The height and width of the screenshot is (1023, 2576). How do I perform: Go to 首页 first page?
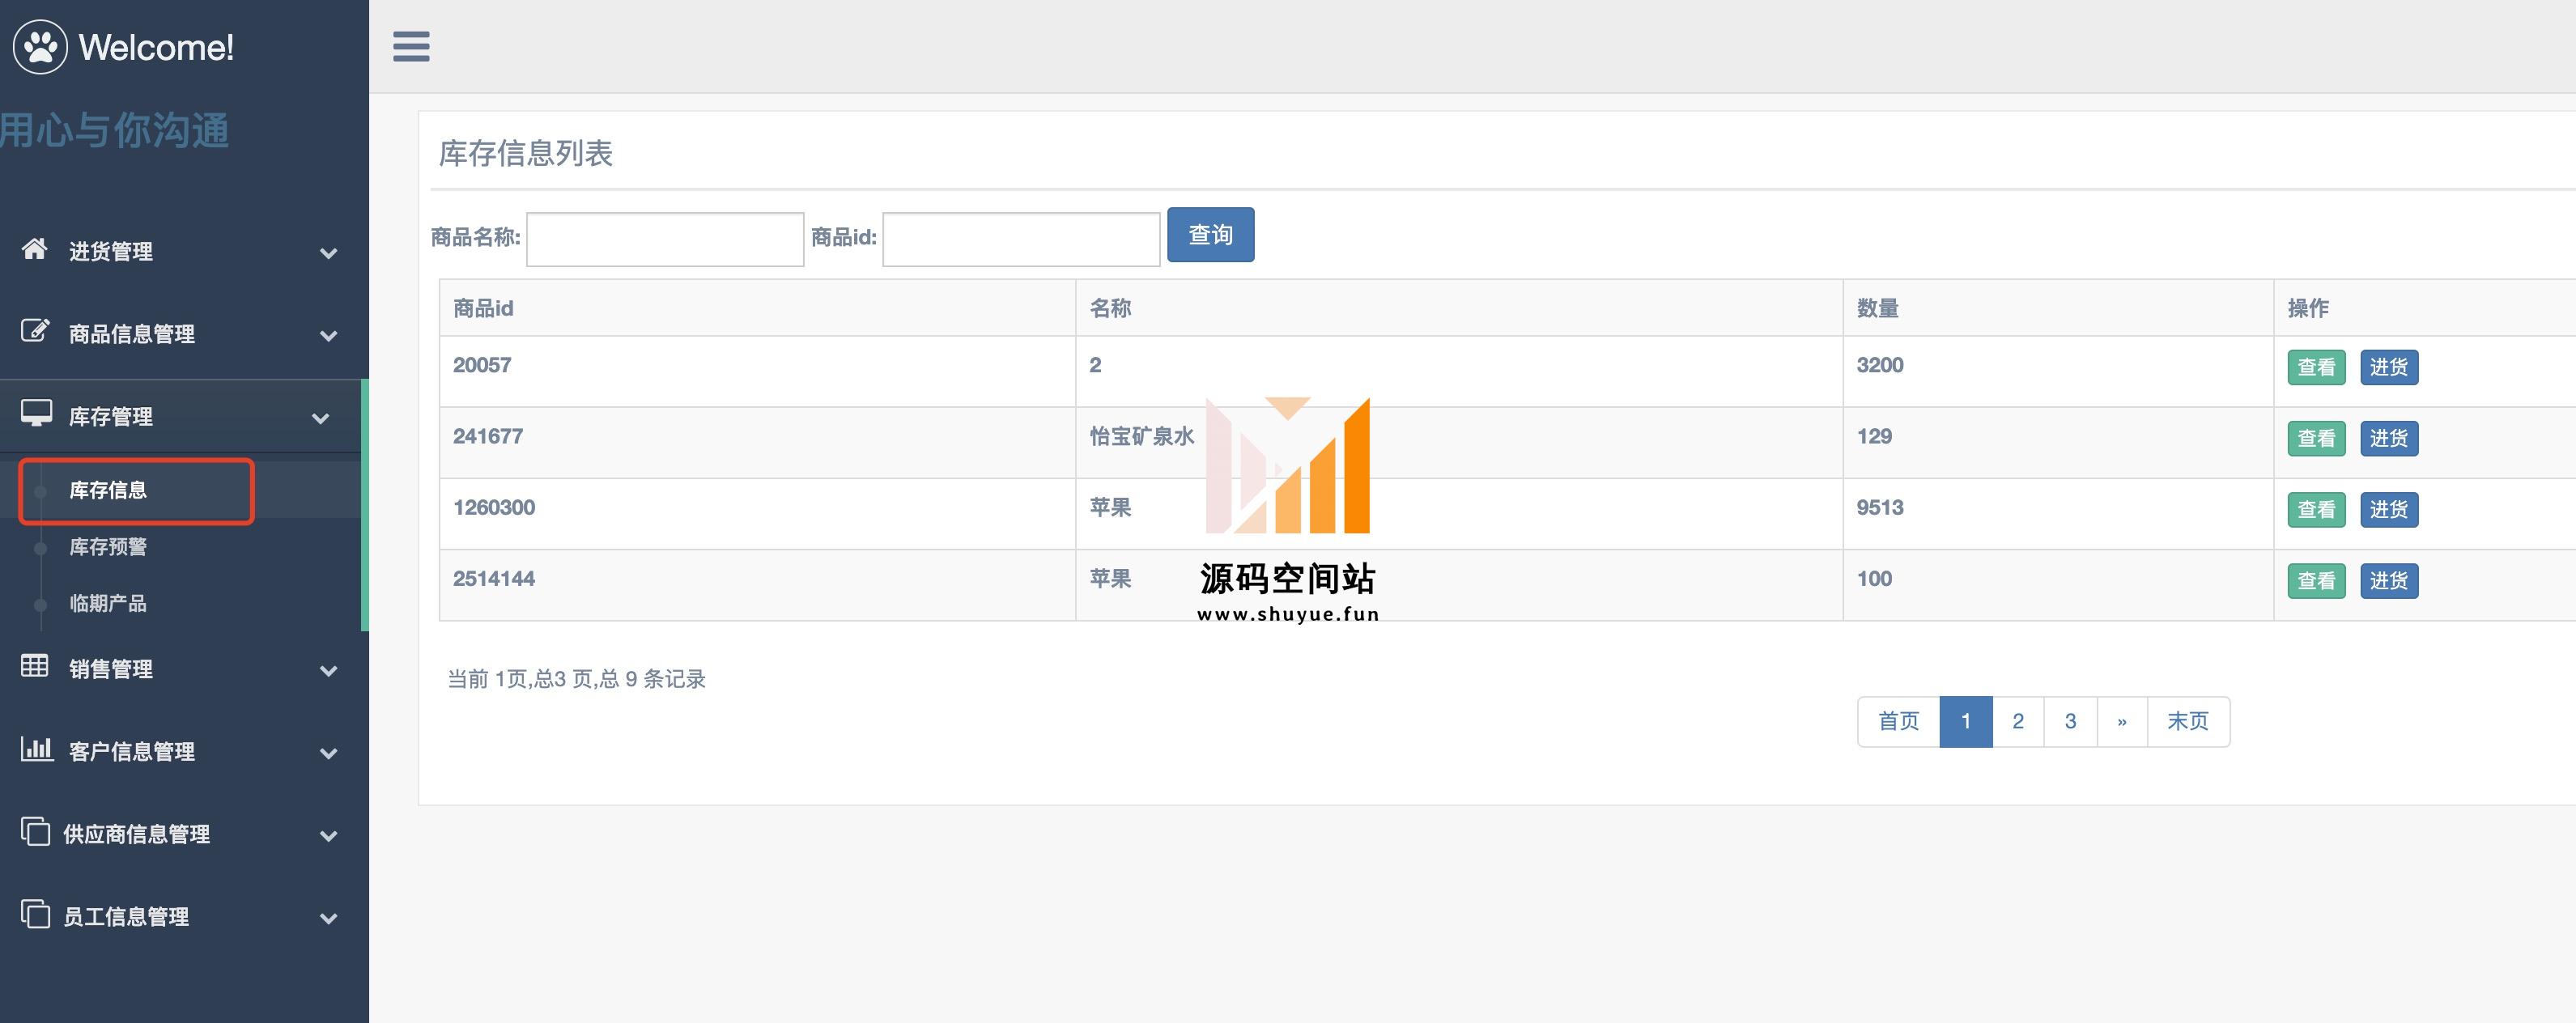pos(1898,721)
